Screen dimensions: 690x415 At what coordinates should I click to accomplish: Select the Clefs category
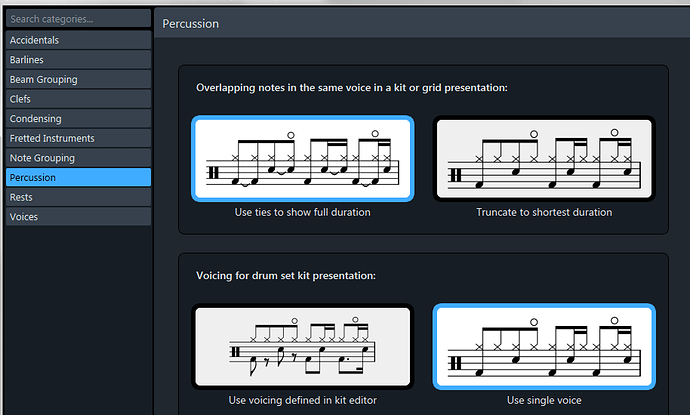(78, 99)
